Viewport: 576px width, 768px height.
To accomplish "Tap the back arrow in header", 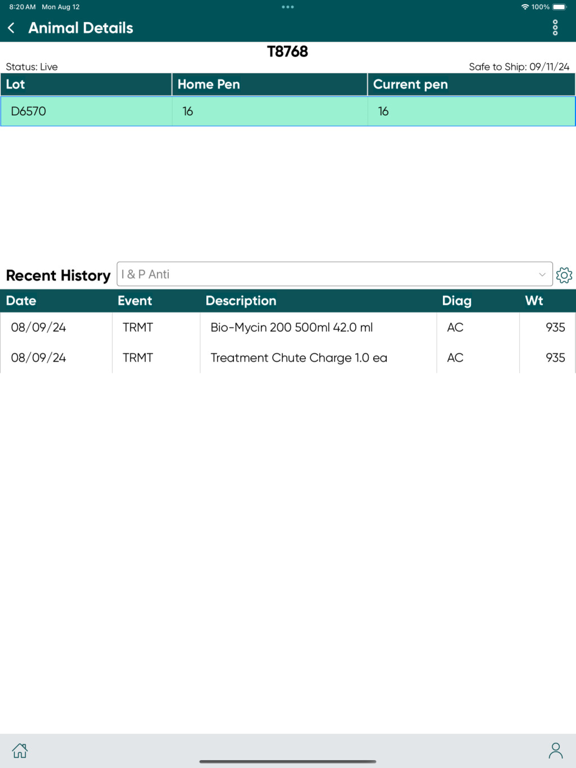I will click(x=12, y=28).
